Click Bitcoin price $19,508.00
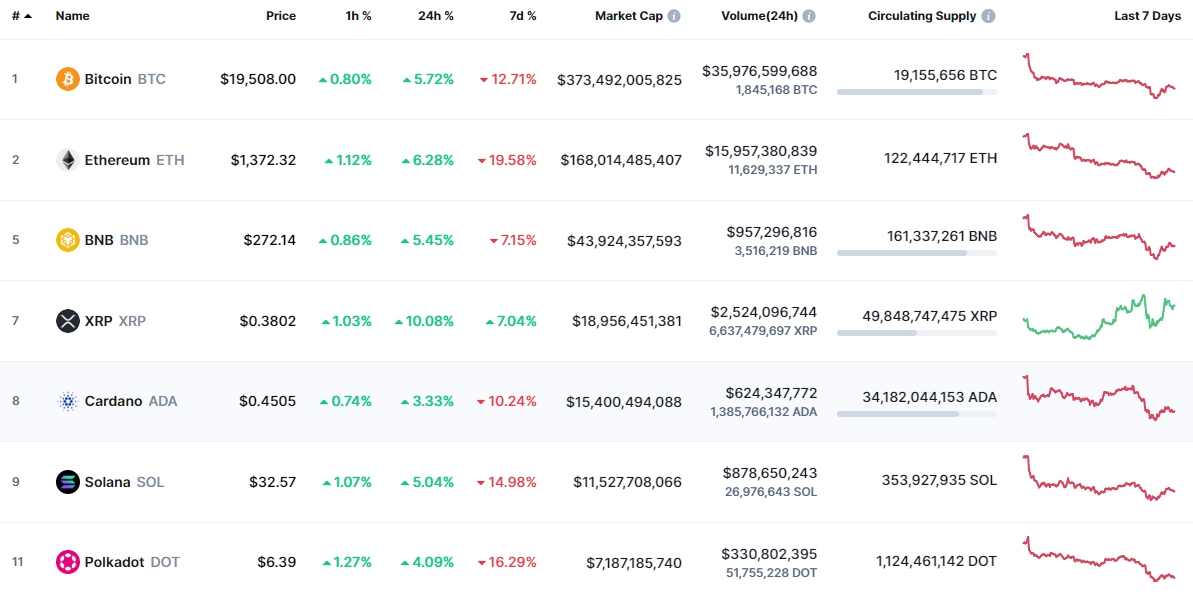The image size is (1193, 600). [258, 79]
